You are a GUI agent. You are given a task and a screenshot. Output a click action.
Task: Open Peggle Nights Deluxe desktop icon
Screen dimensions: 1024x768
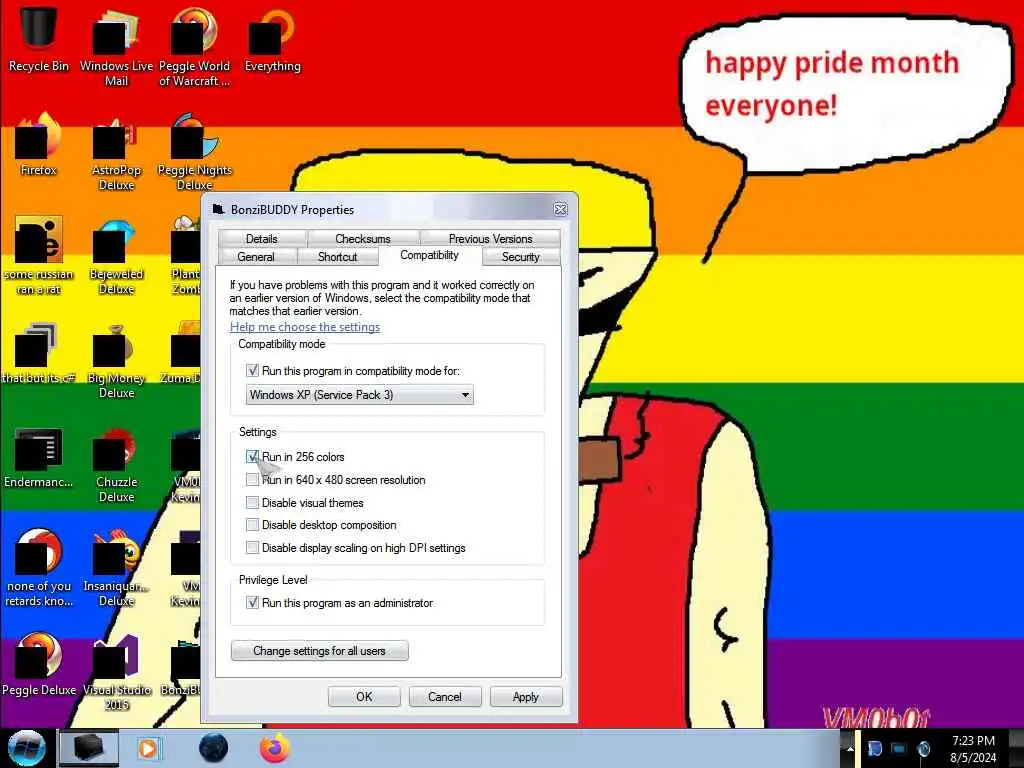tap(194, 152)
